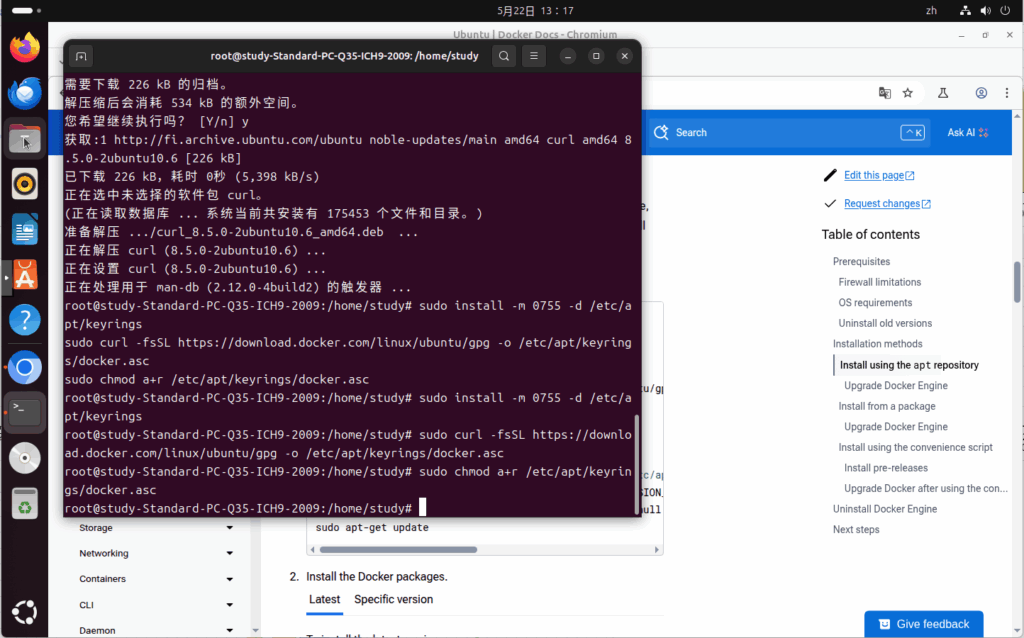Open the volume icon in top bar
This screenshot has height=638, width=1024.
tap(985, 10)
